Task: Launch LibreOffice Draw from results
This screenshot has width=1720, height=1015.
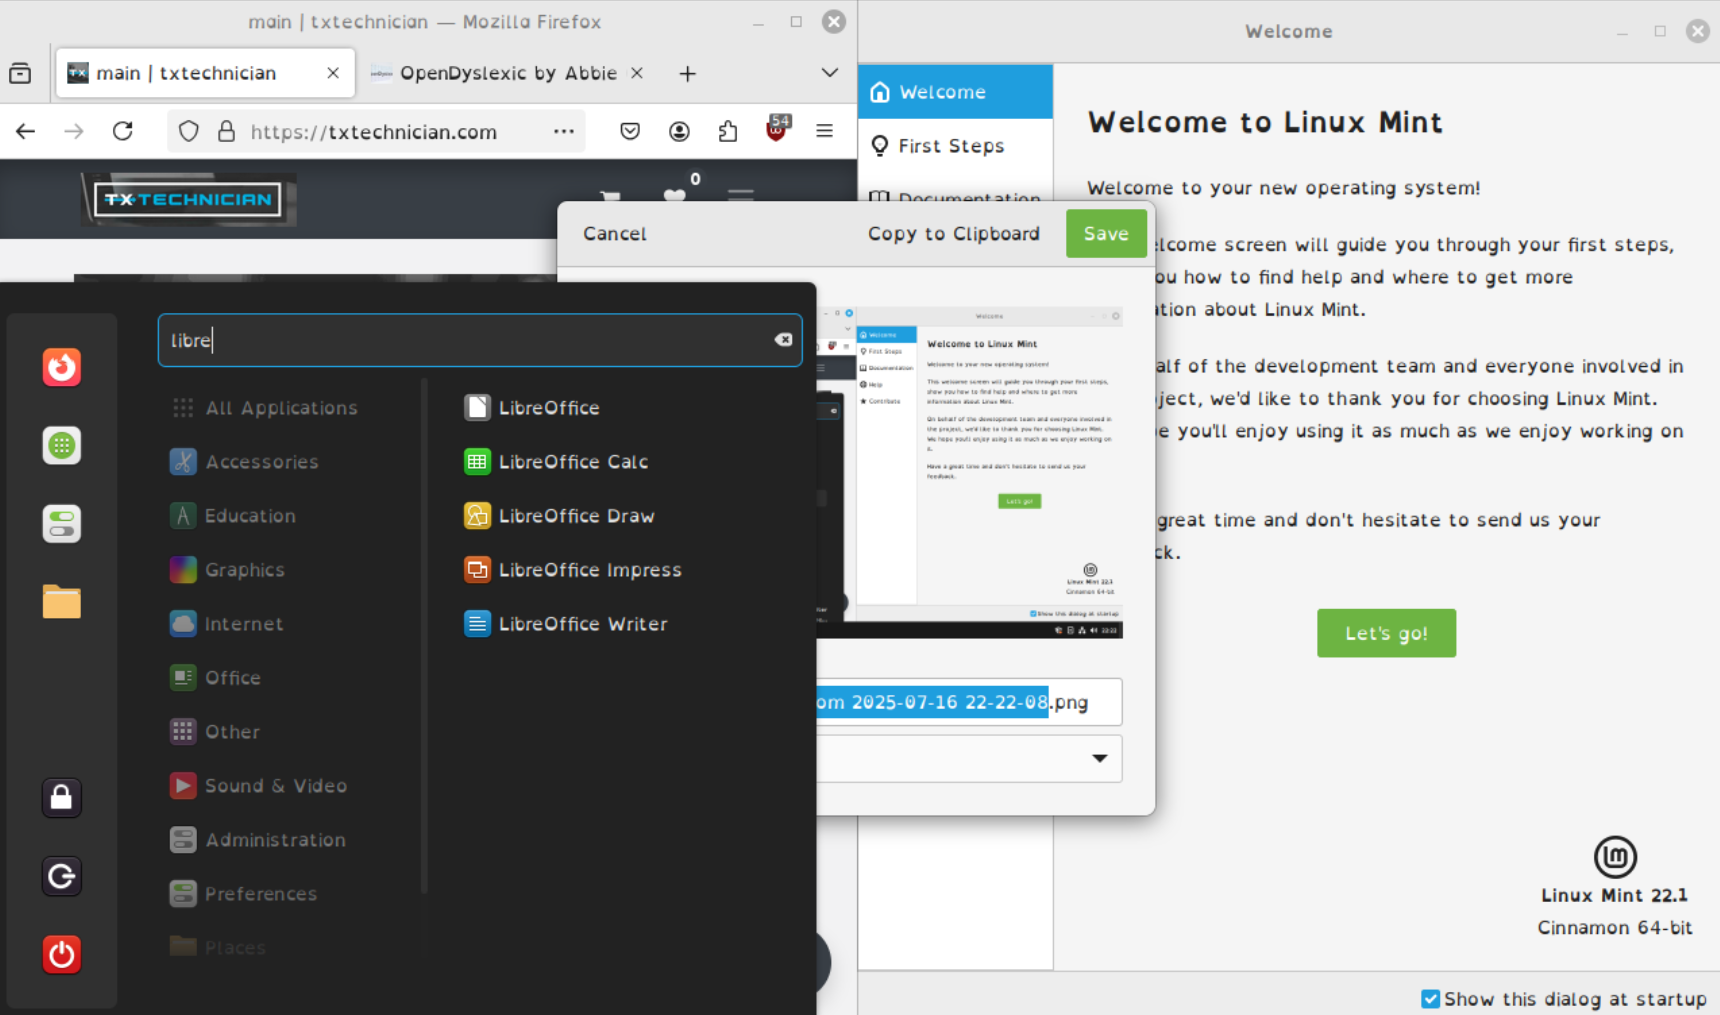Action: pyautogui.click(x=559, y=516)
